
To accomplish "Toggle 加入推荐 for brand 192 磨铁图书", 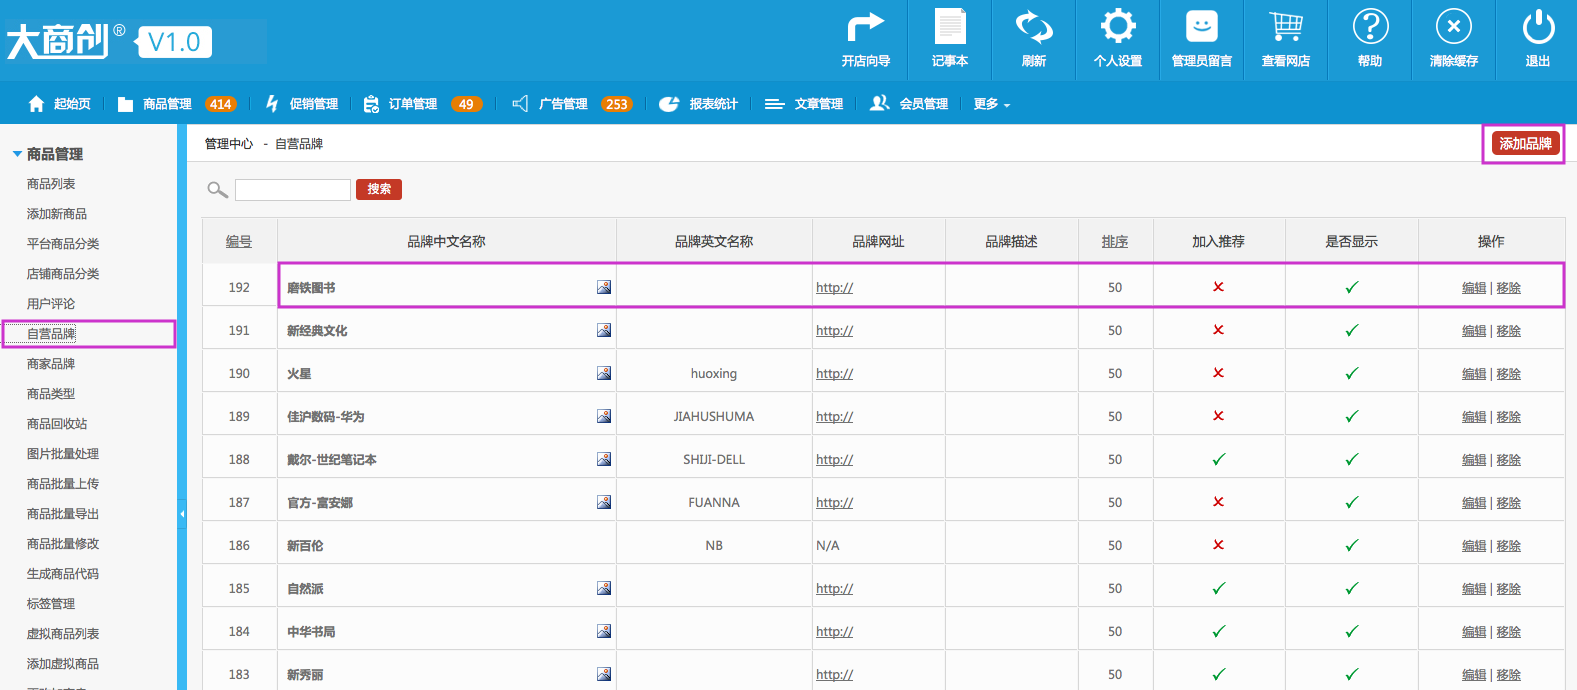I will pos(1218,287).
